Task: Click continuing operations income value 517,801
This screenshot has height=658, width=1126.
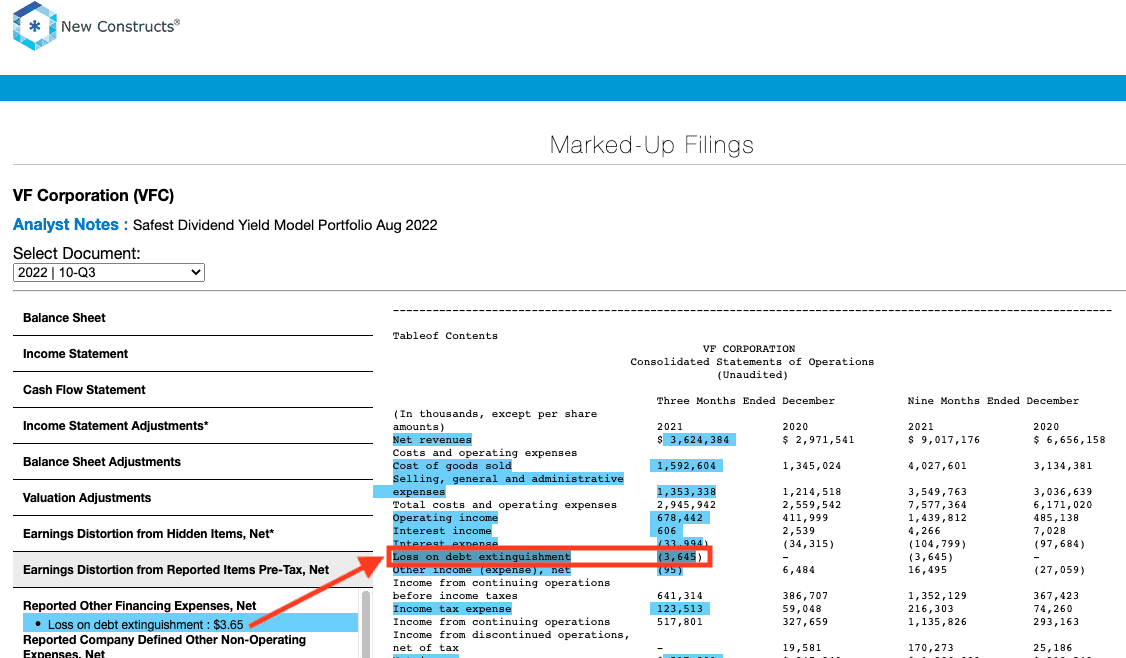Action: (x=679, y=621)
